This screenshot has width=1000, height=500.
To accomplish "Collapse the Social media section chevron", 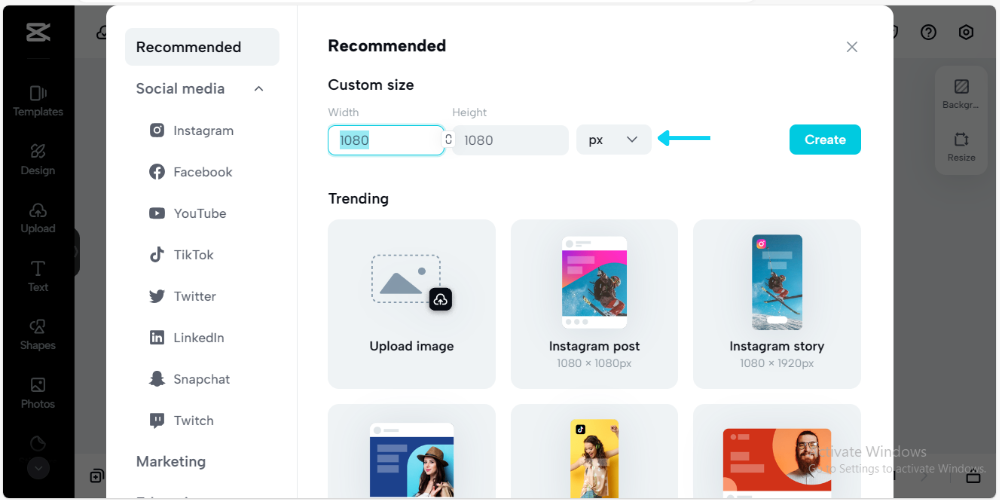I will [x=259, y=89].
